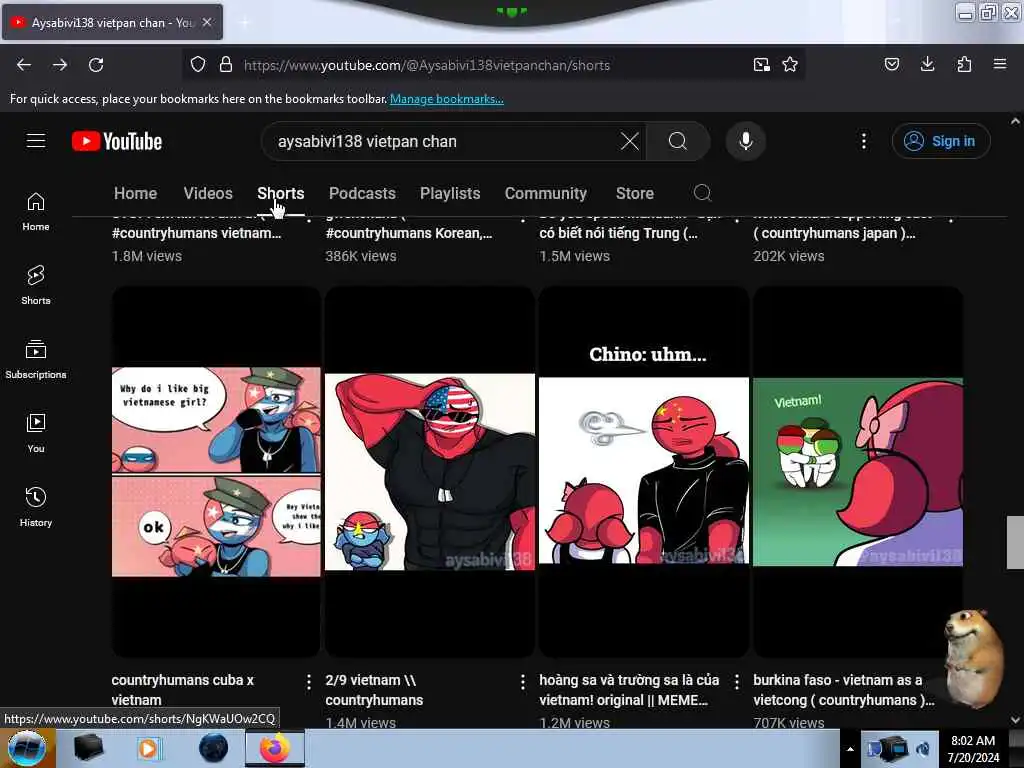Open title burkina faso - vietnam as a vietcong
This screenshot has width=1024, height=768.
click(844, 690)
